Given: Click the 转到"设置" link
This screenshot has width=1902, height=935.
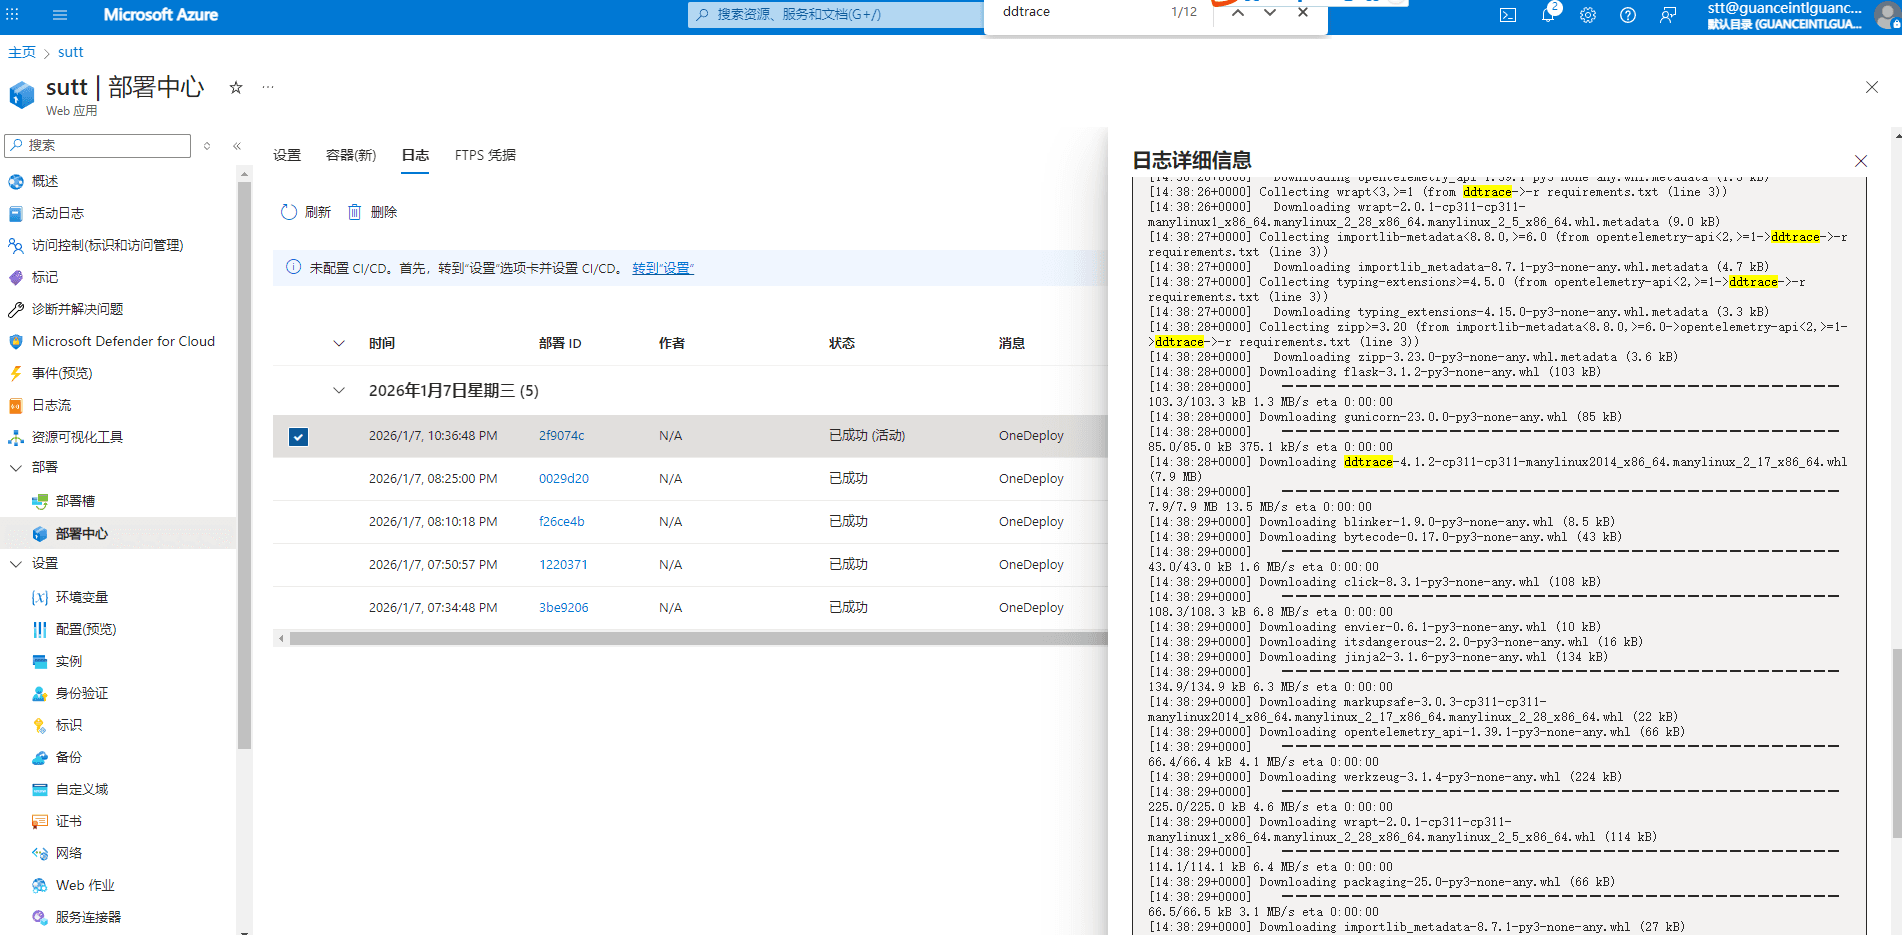Looking at the screenshot, I should coord(663,268).
